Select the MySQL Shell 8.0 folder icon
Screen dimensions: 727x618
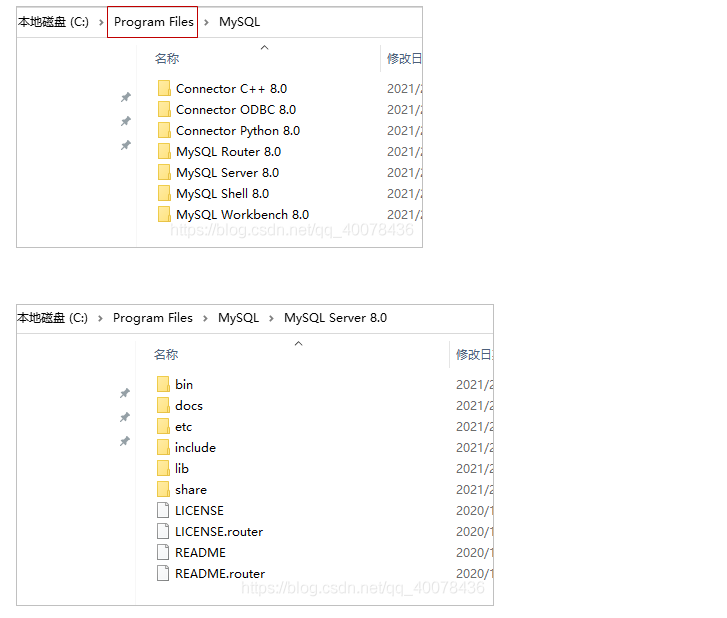point(164,193)
